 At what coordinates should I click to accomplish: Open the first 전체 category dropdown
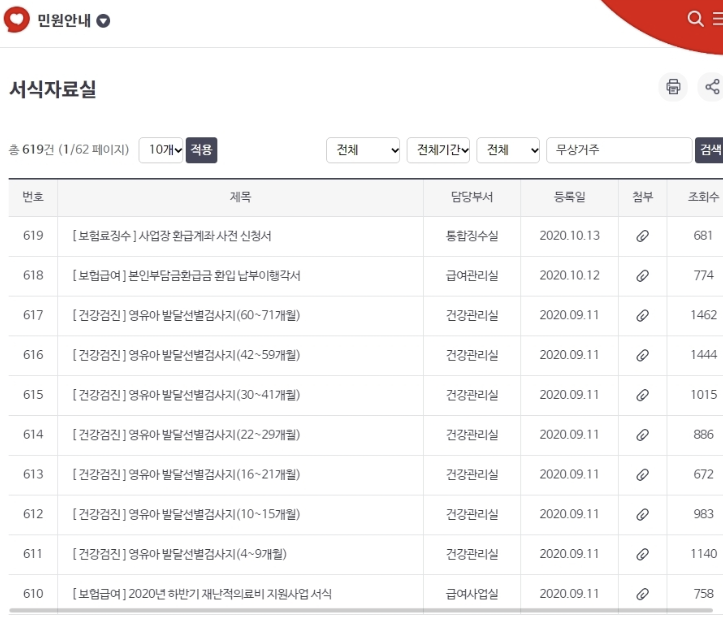pos(363,150)
